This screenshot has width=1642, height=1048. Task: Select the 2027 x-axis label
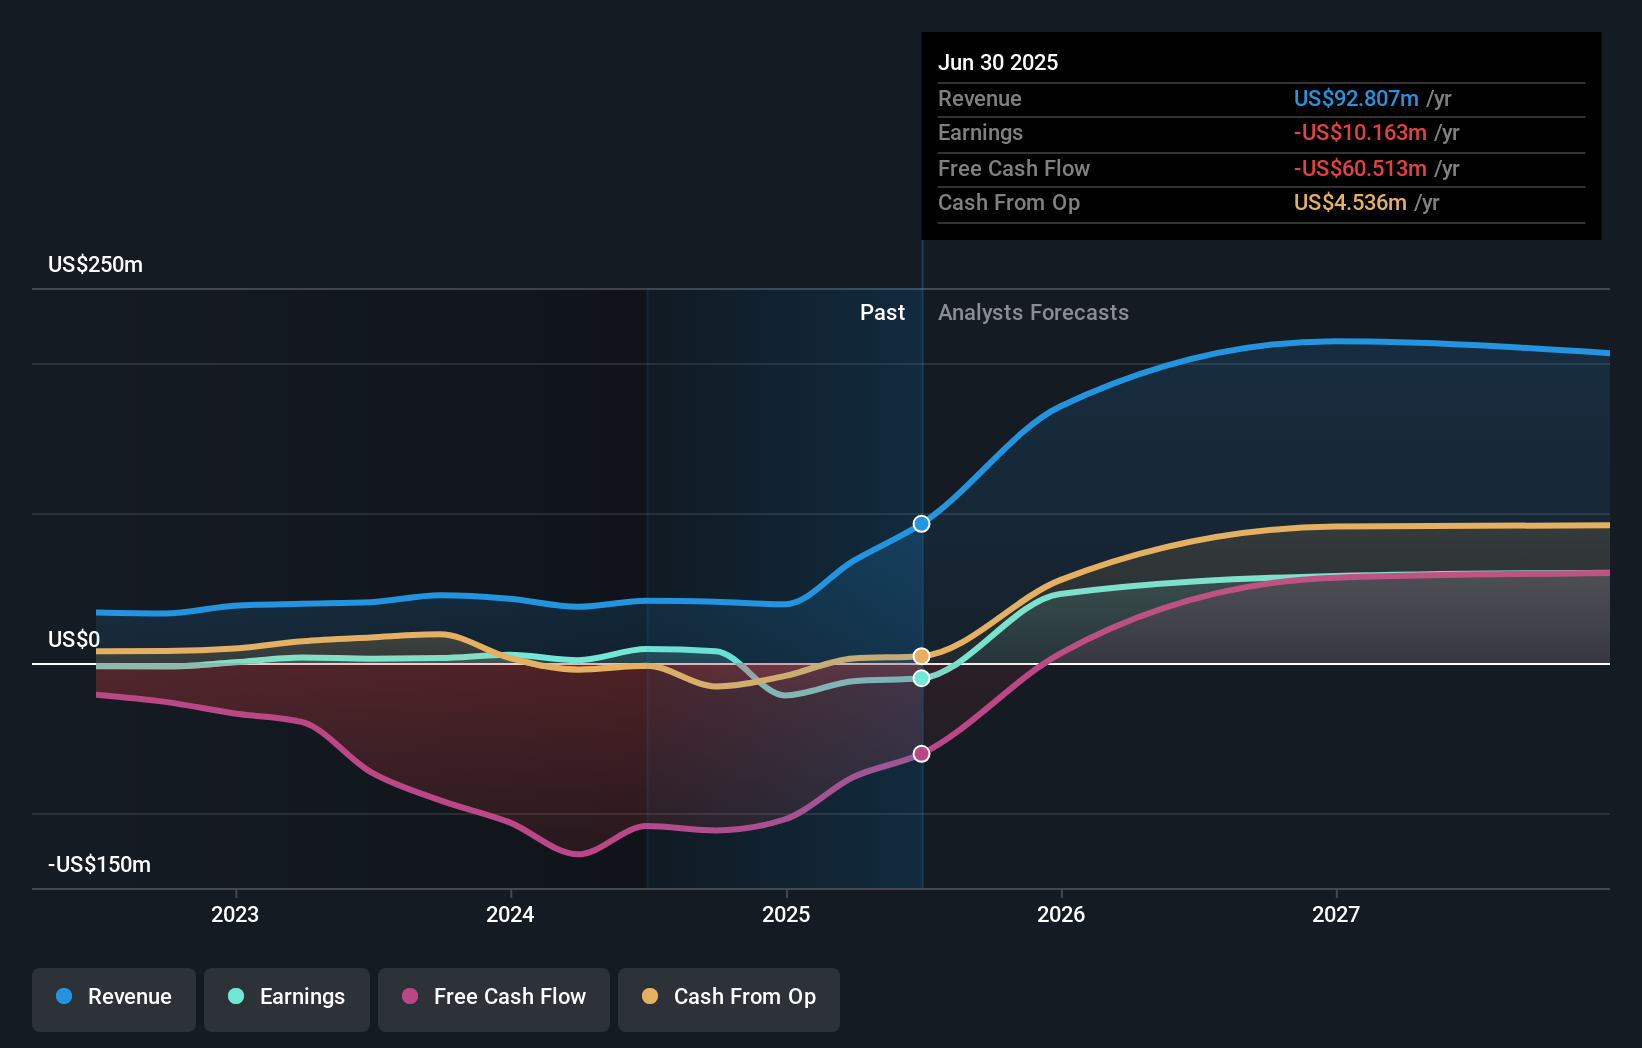pyautogui.click(x=1336, y=914)
